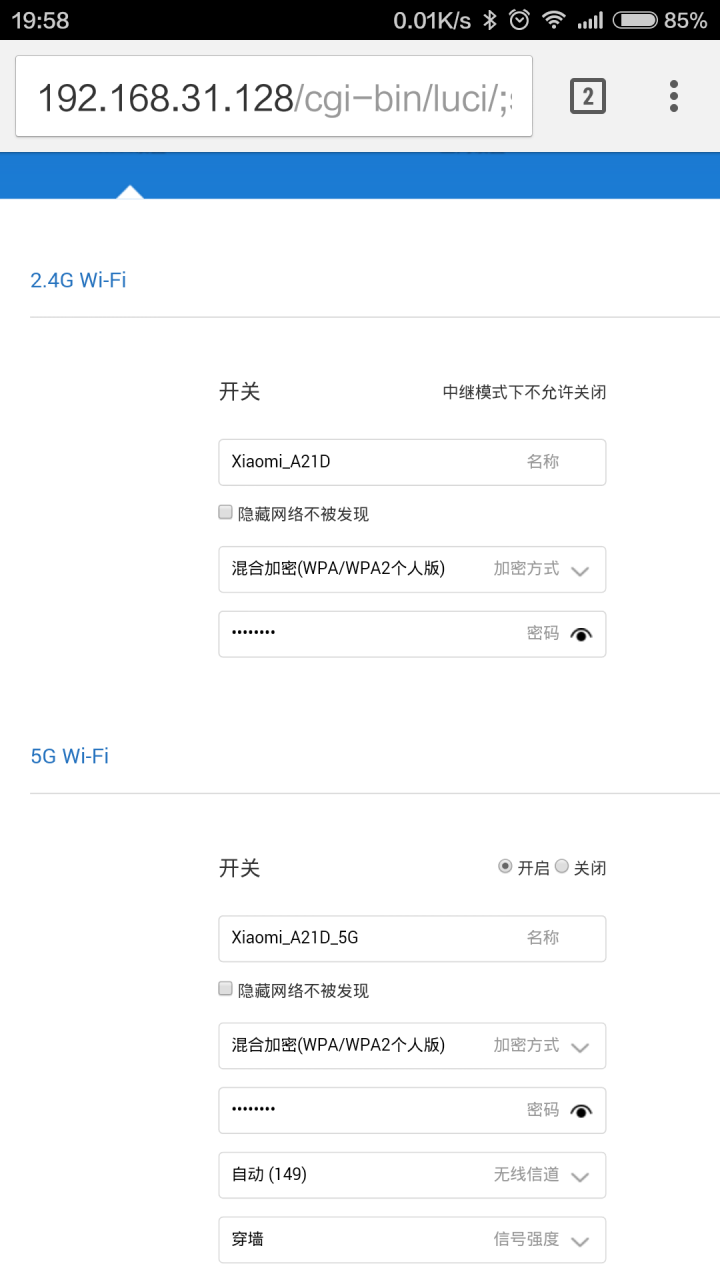Edit the Xiaomi_A21D_5G network name field
Viewport: 720px width, 1280px height.
412,938
